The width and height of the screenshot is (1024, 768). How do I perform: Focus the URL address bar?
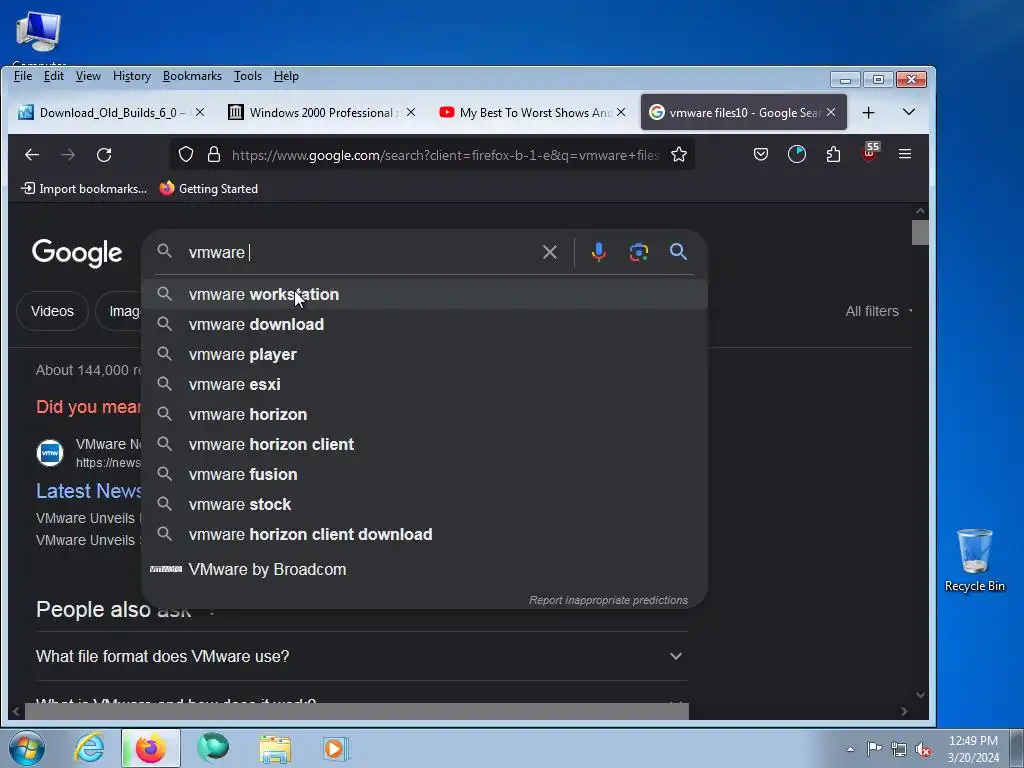445,155
